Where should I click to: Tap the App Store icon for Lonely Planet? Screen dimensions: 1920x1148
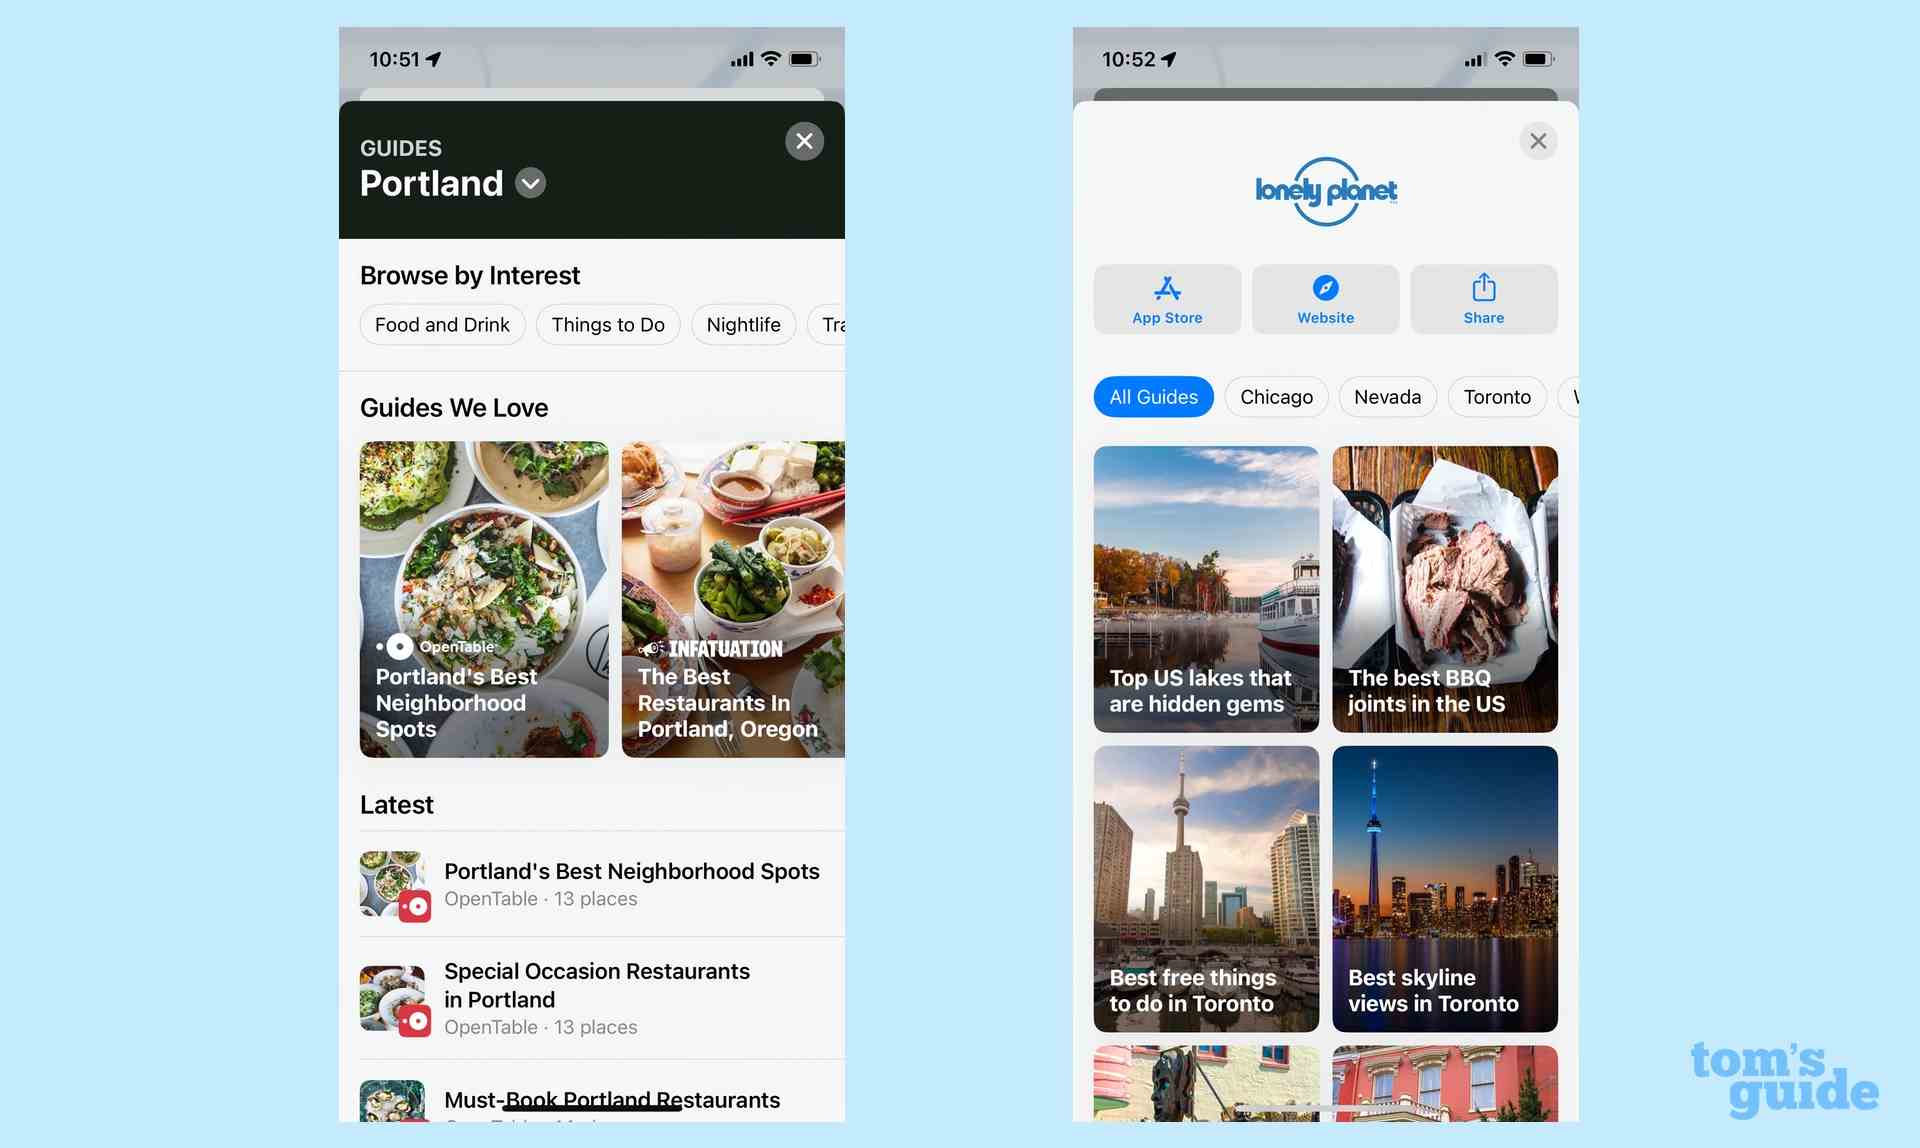click(x=1167, y=298)
